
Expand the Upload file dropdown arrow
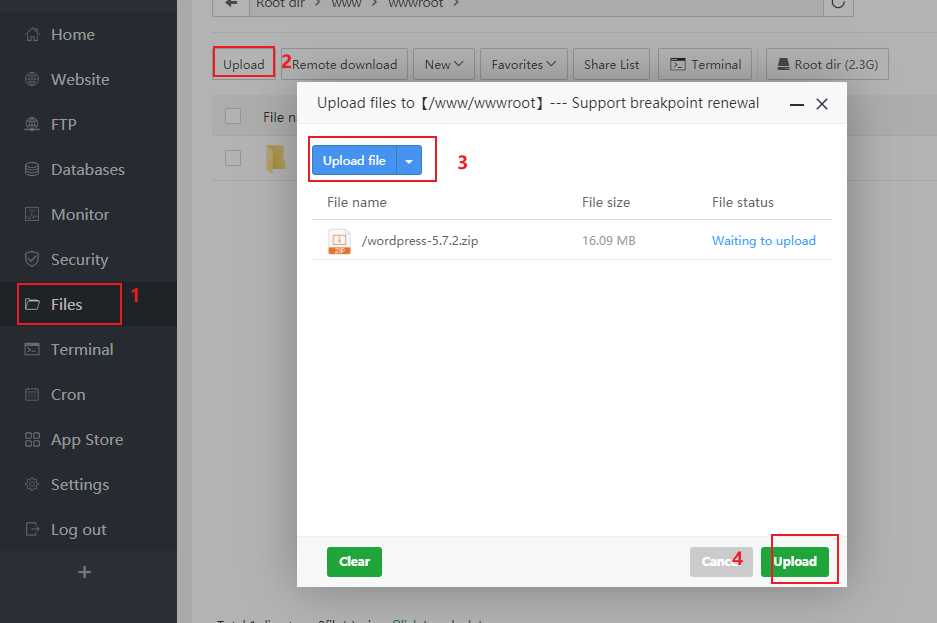[409, 161]
